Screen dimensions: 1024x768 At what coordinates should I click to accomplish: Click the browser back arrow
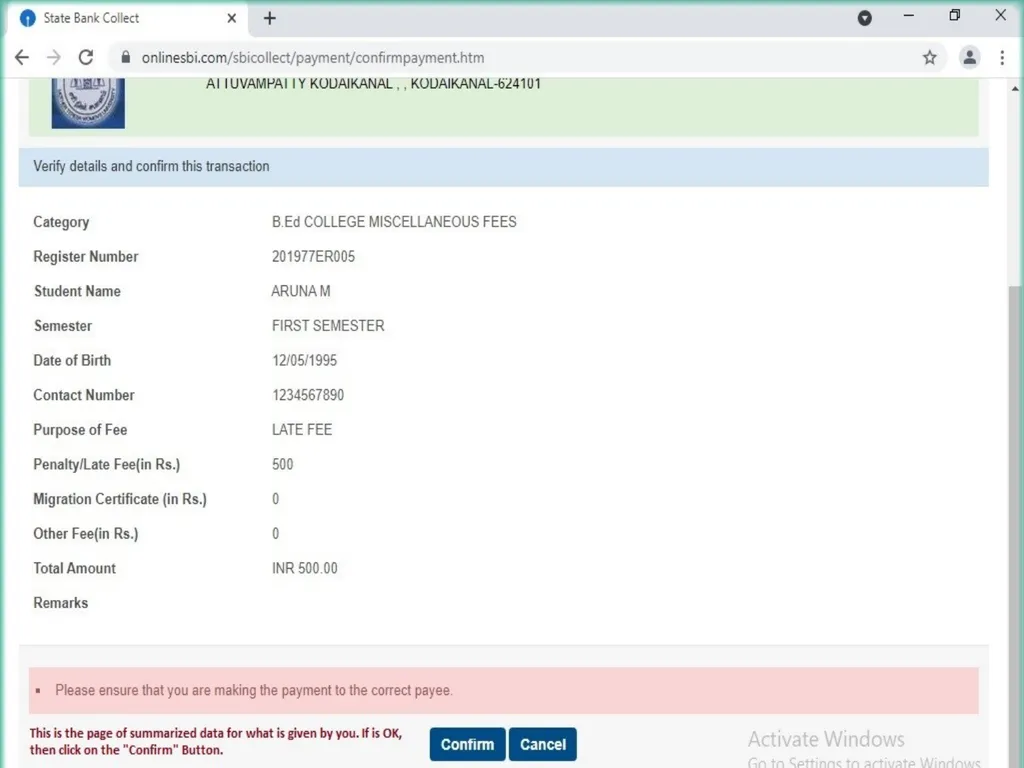pos(22,57)
